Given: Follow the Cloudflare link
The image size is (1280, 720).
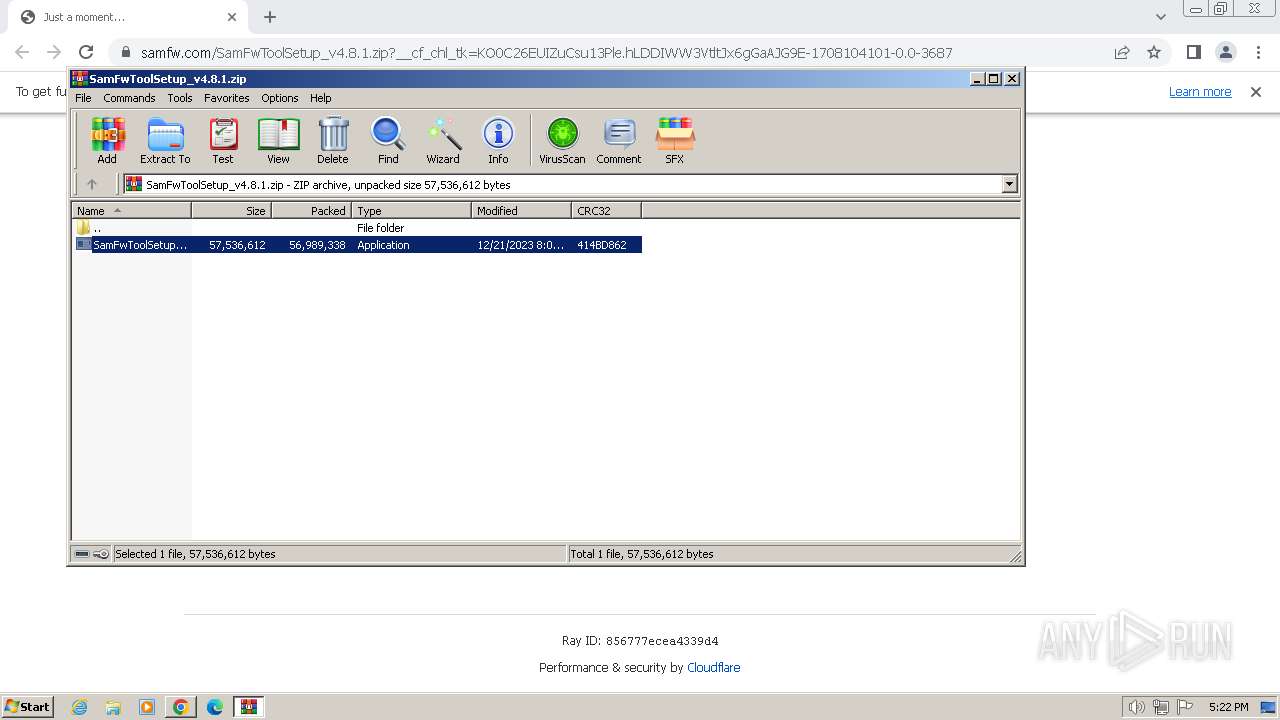Looking at the screenshot, I should [x=714, y=668].
